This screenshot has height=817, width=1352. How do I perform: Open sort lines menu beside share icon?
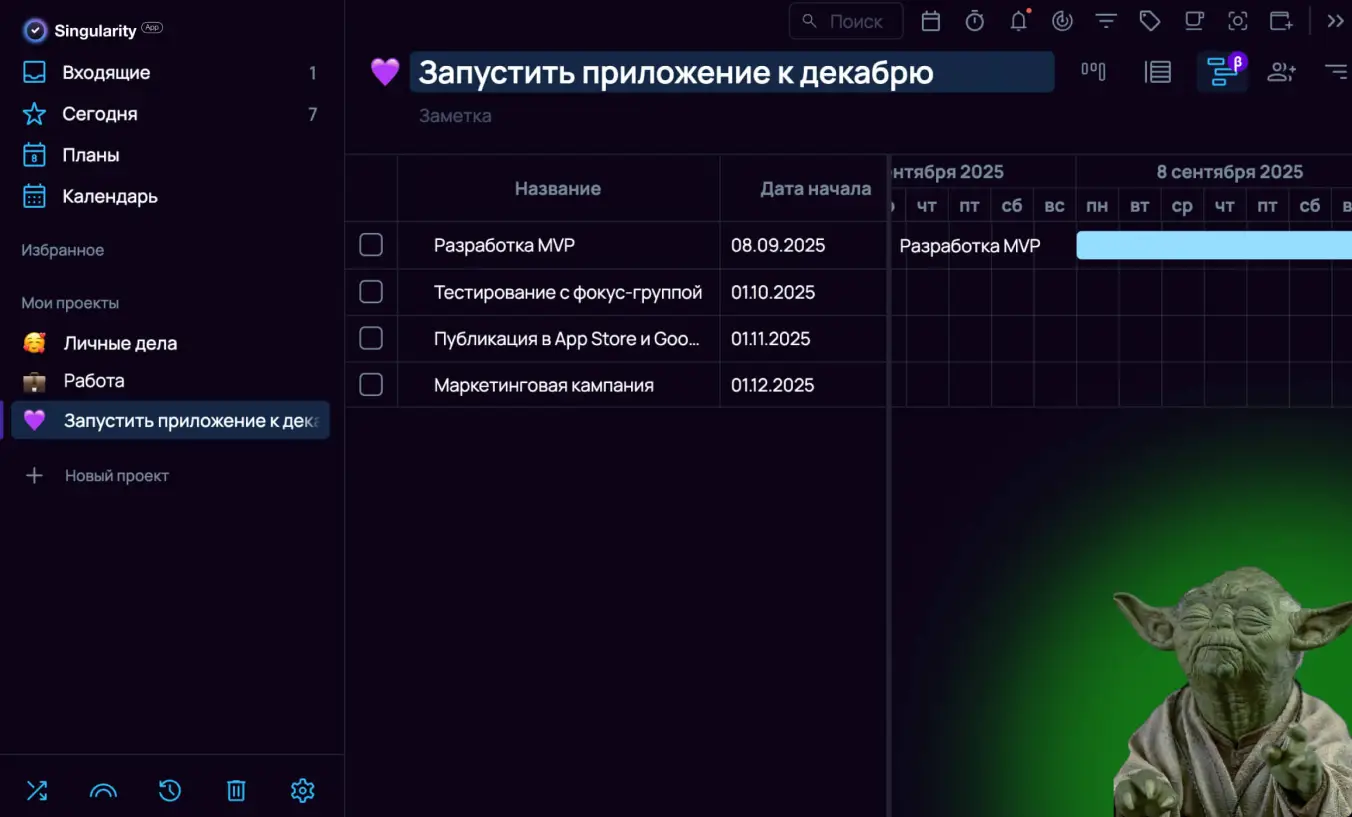tap(1336, 71)
